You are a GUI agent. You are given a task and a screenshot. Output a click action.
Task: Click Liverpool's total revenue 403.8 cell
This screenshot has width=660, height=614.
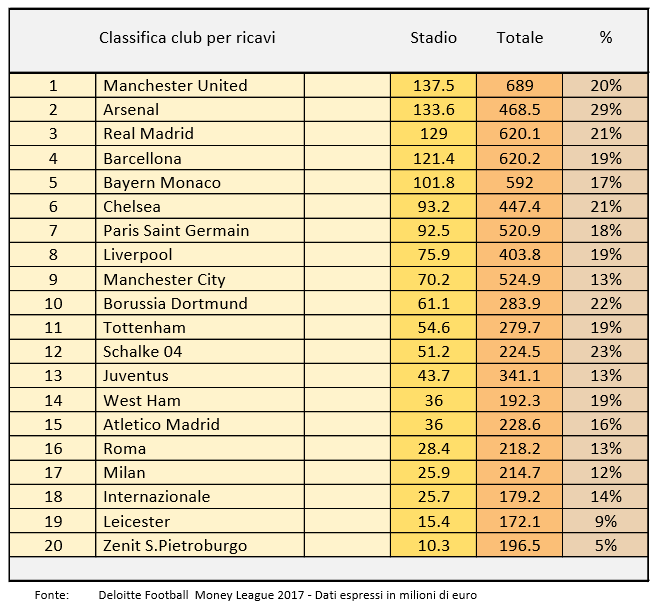[x=519, y=255]
